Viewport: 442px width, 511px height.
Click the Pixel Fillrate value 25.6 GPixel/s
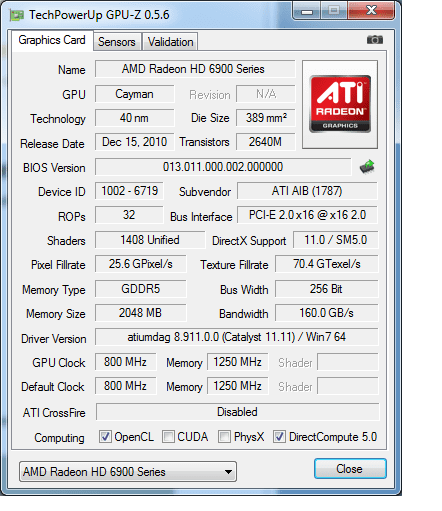(x=141, y=264)
